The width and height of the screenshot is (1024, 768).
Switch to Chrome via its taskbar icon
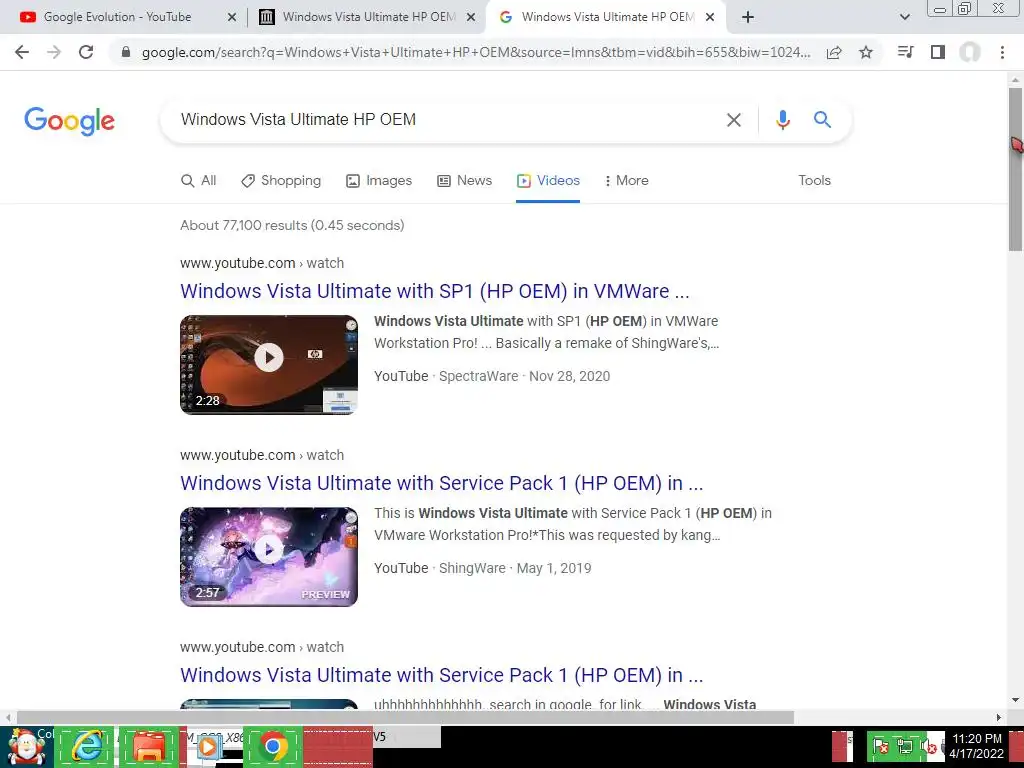[x=273, y=746]
